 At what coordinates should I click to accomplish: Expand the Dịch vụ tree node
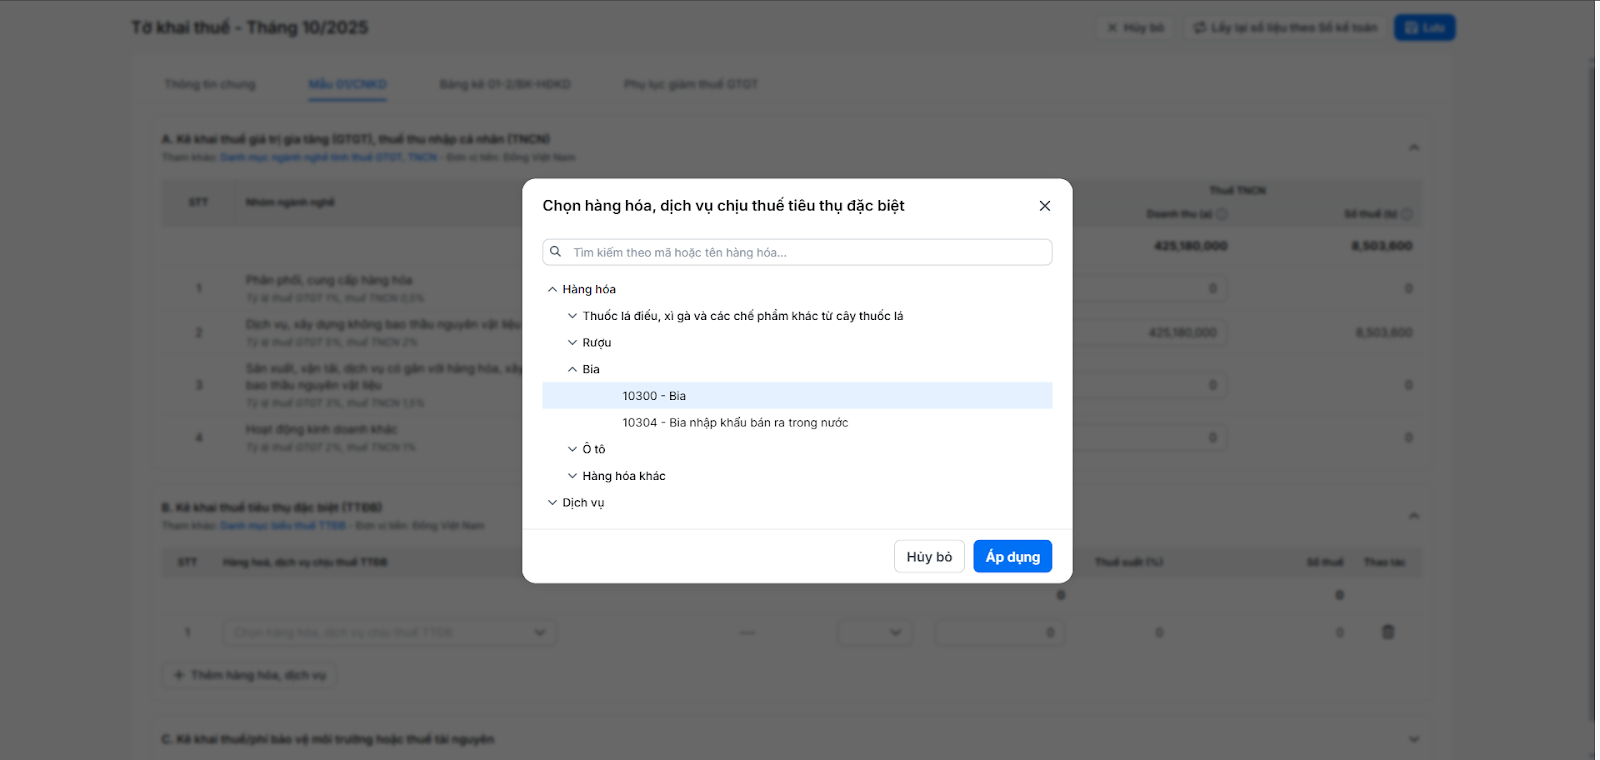tap(552, 503)
